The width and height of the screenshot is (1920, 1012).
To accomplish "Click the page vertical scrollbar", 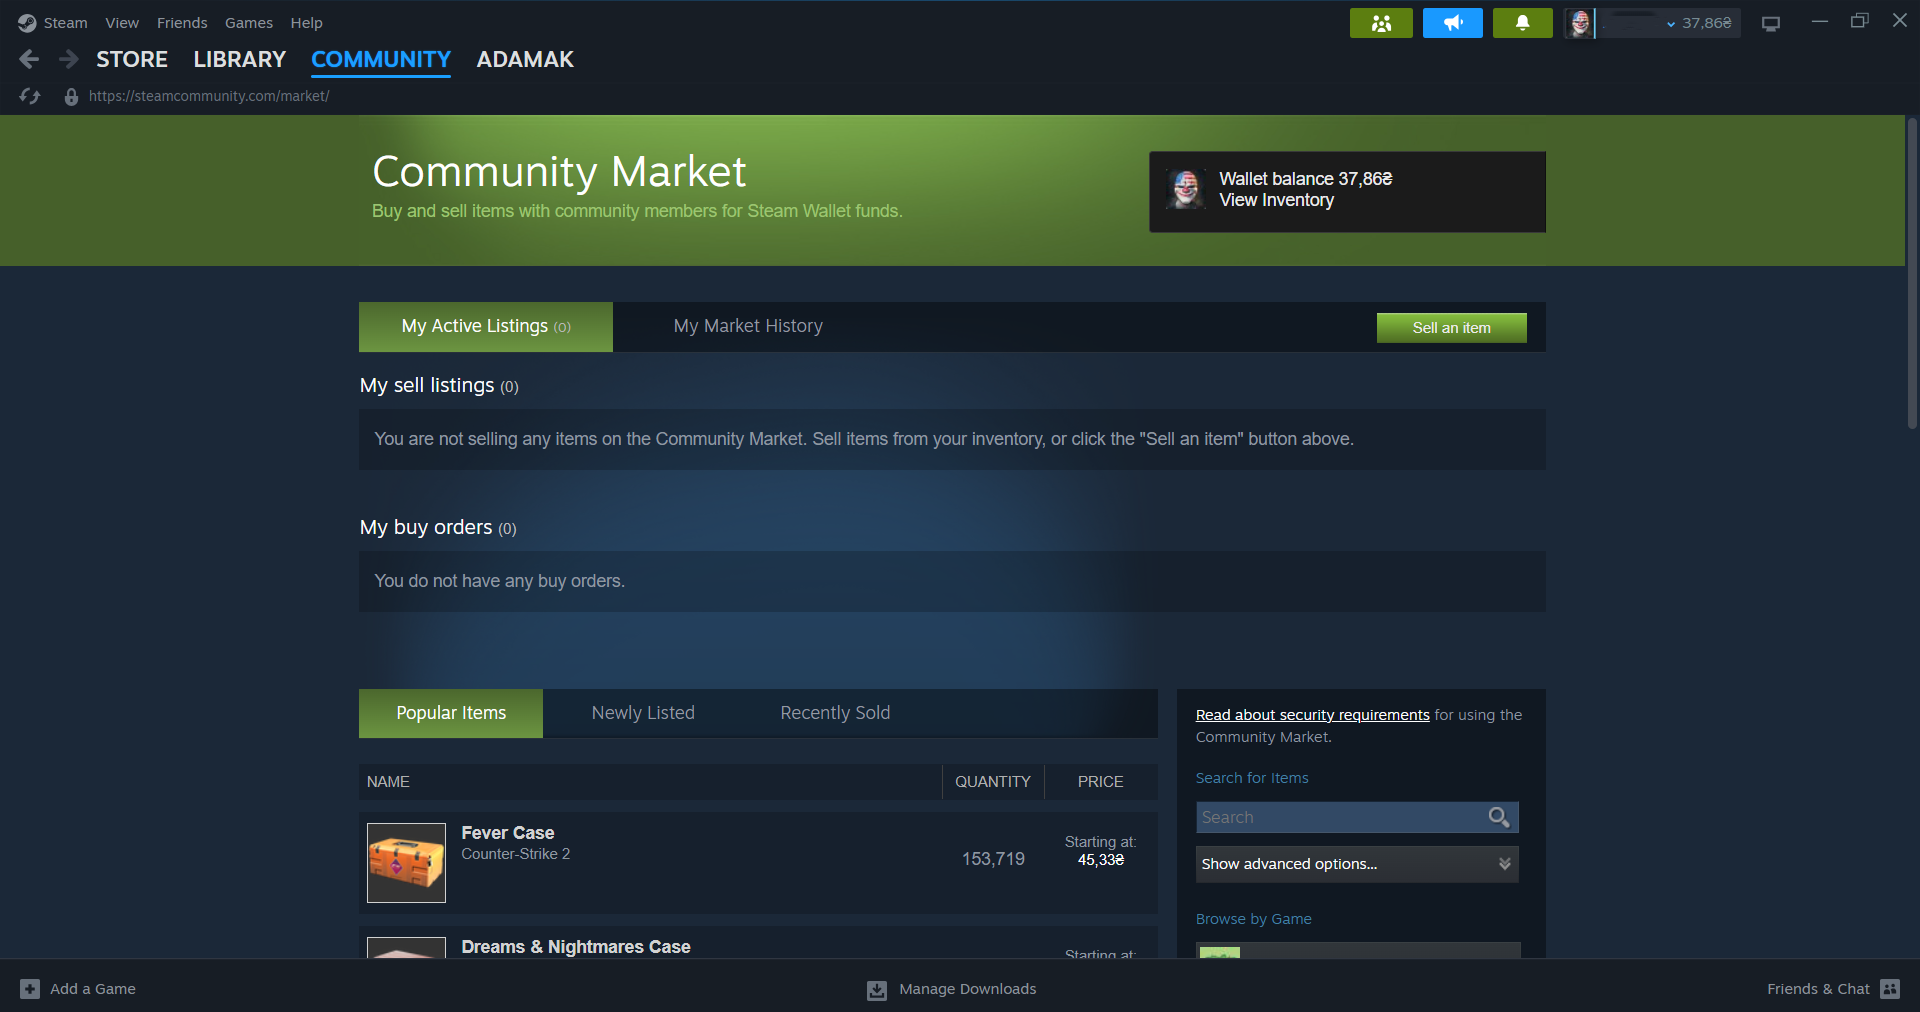I will click(x=1912, y=274).
